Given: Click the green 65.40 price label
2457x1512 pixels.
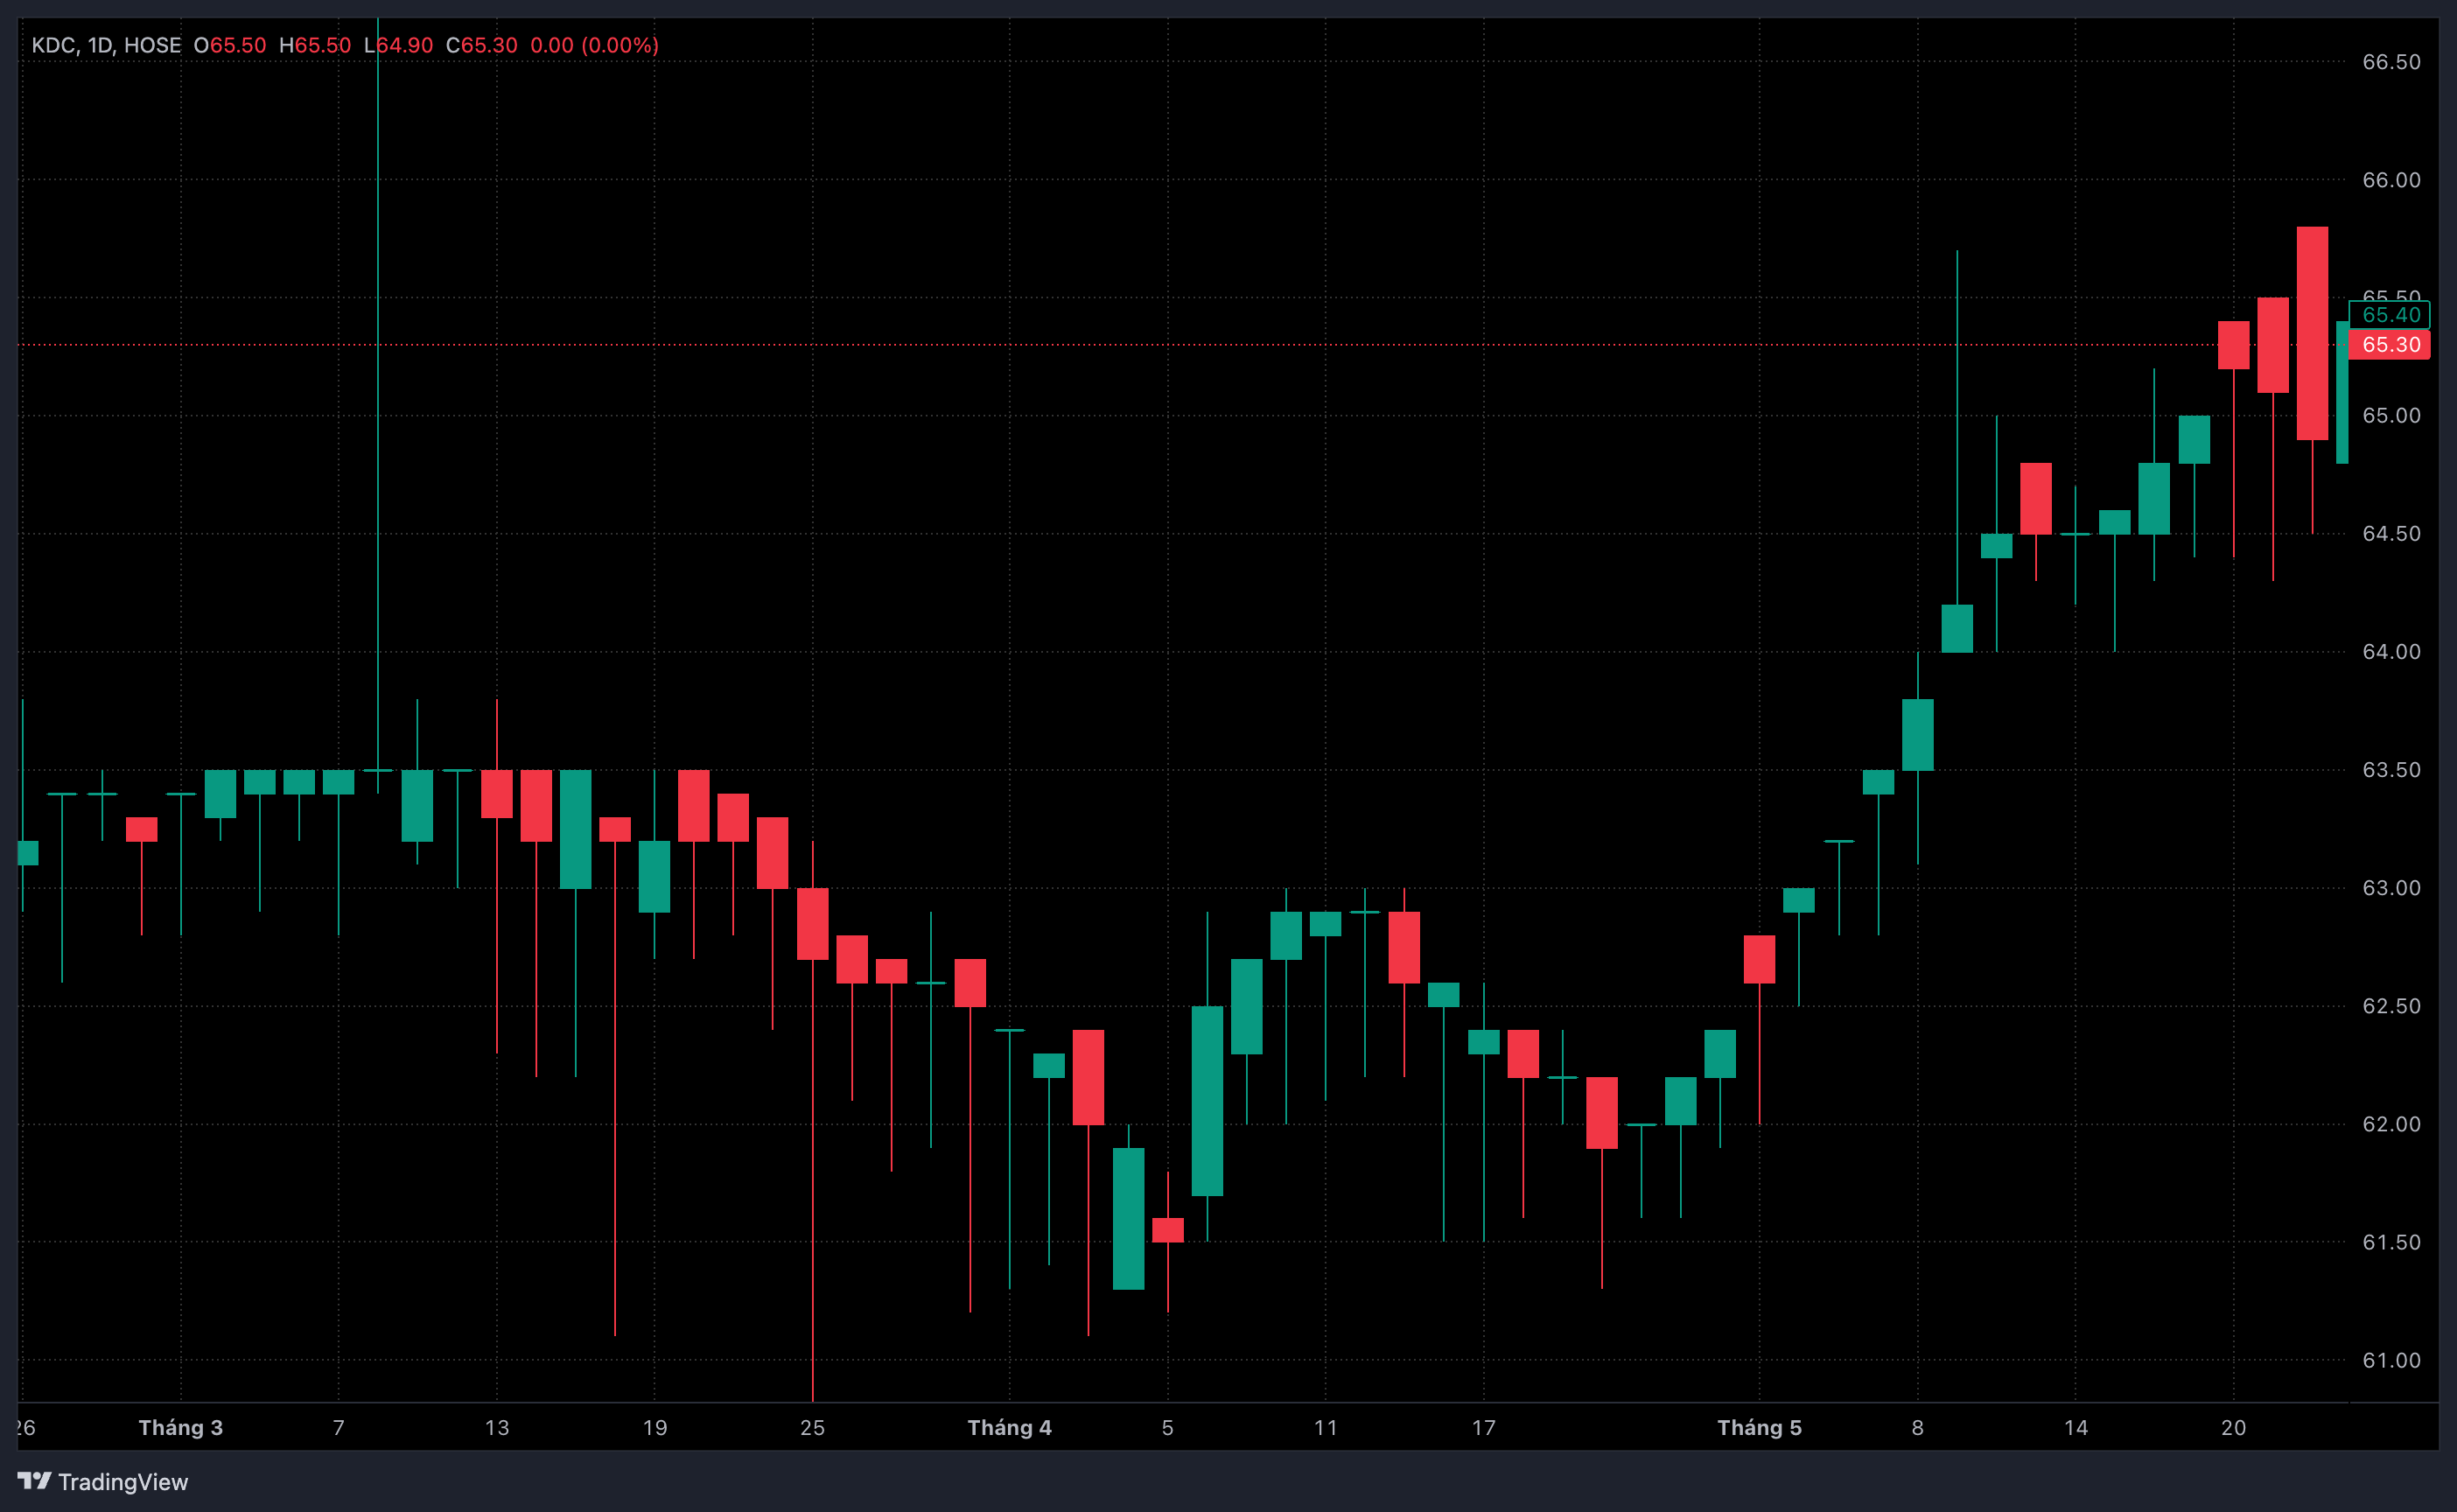Looking at the screenshot, I should click(2390, 315).
